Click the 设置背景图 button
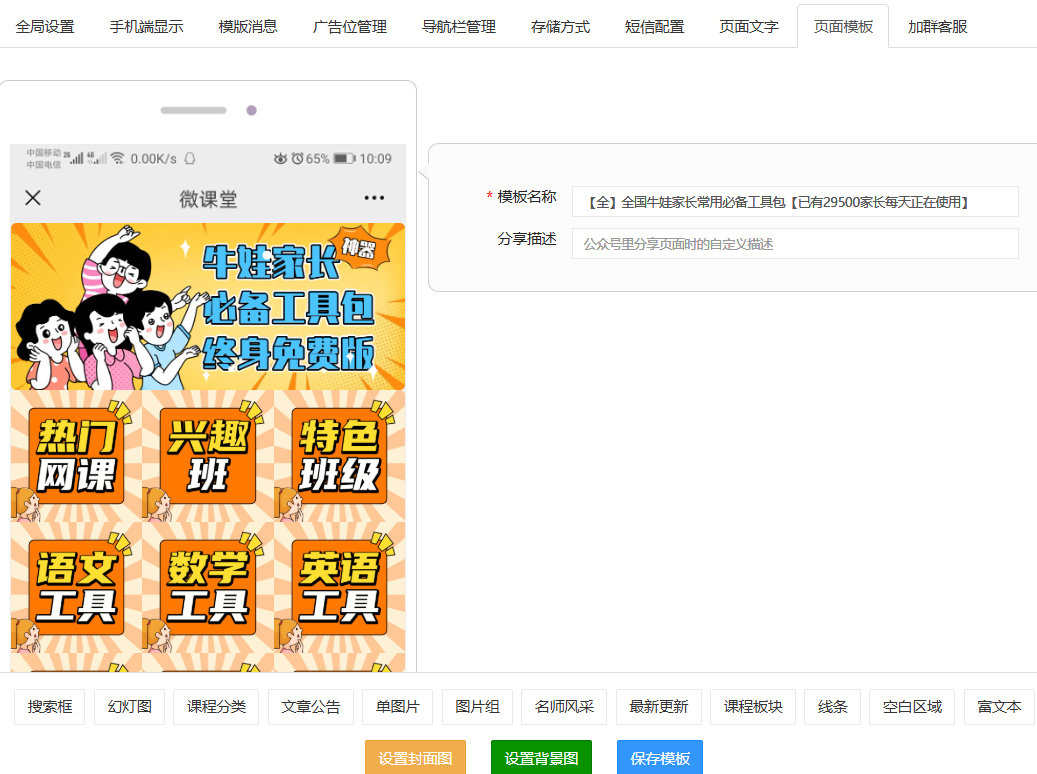 (541, 757)
